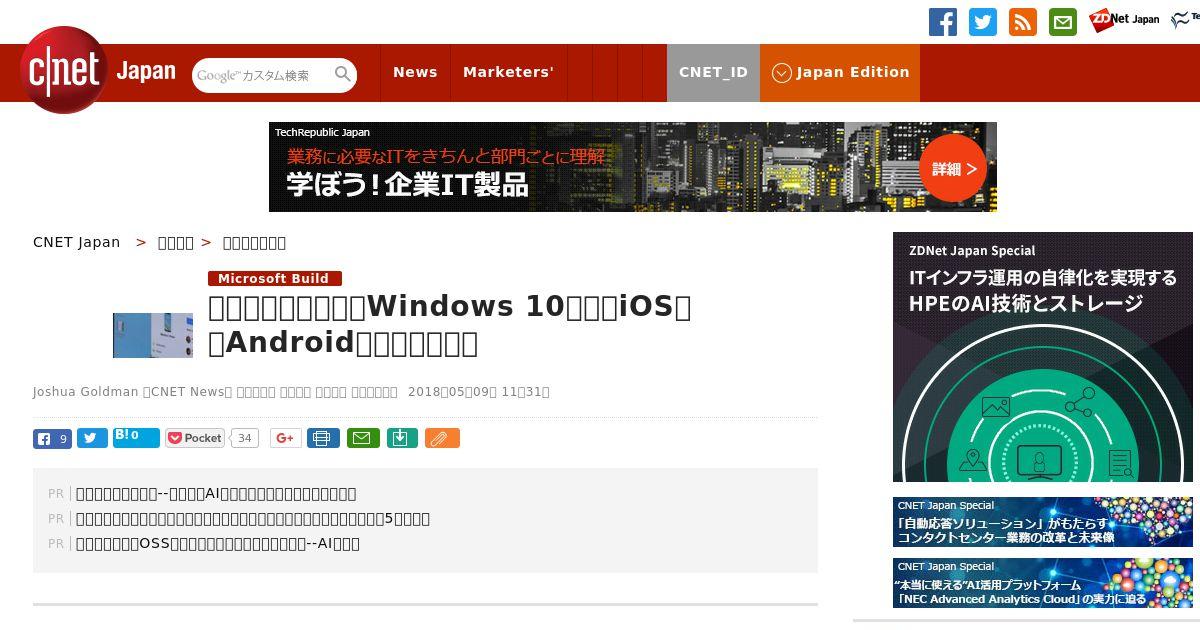
Task: Click the magnifier search icon
Action: (342, 74)
